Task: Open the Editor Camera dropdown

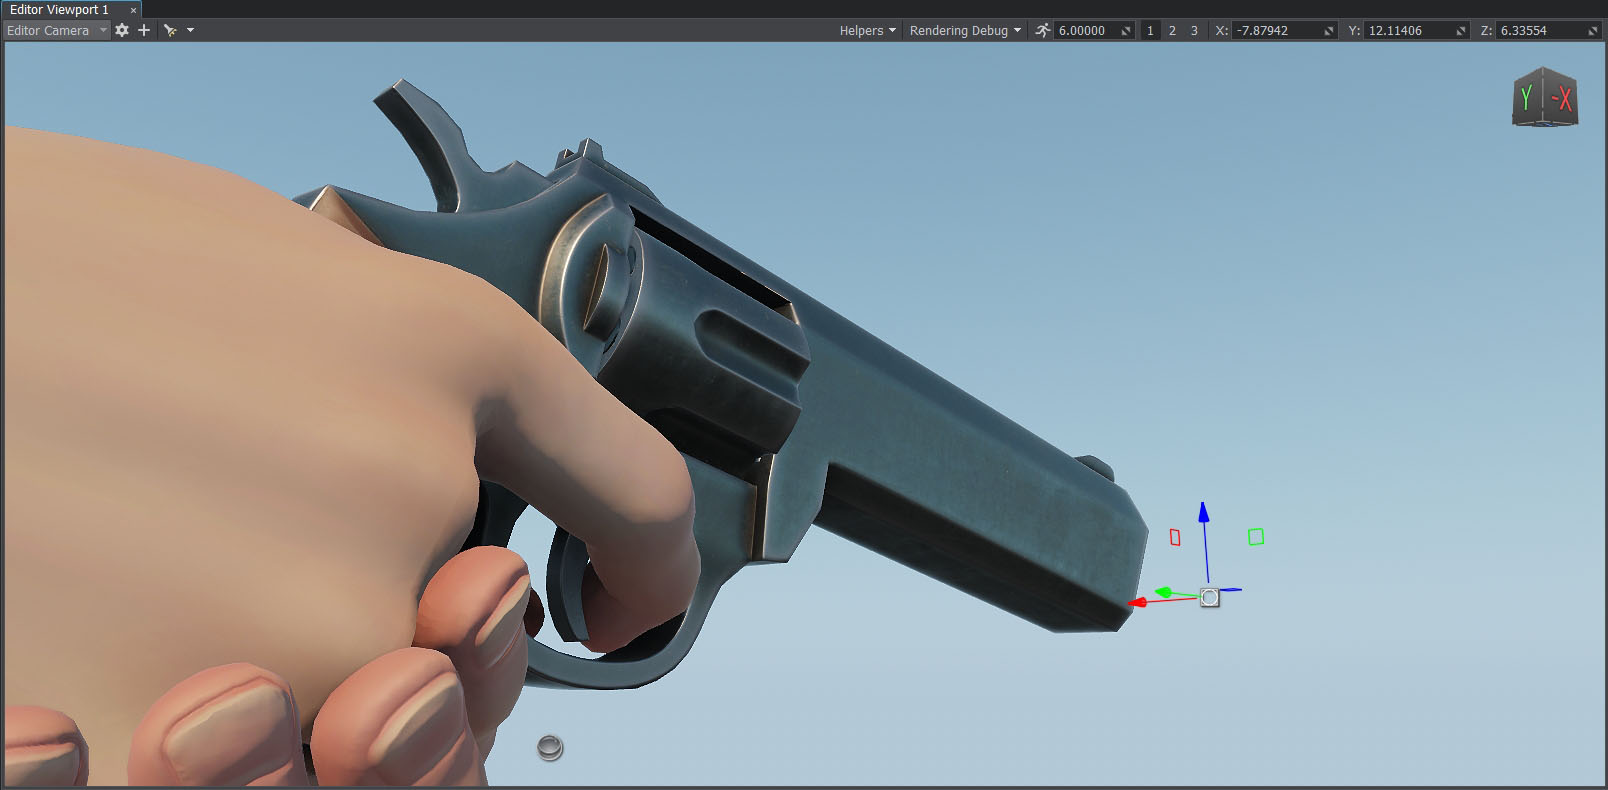Action: tap(56, 30)
